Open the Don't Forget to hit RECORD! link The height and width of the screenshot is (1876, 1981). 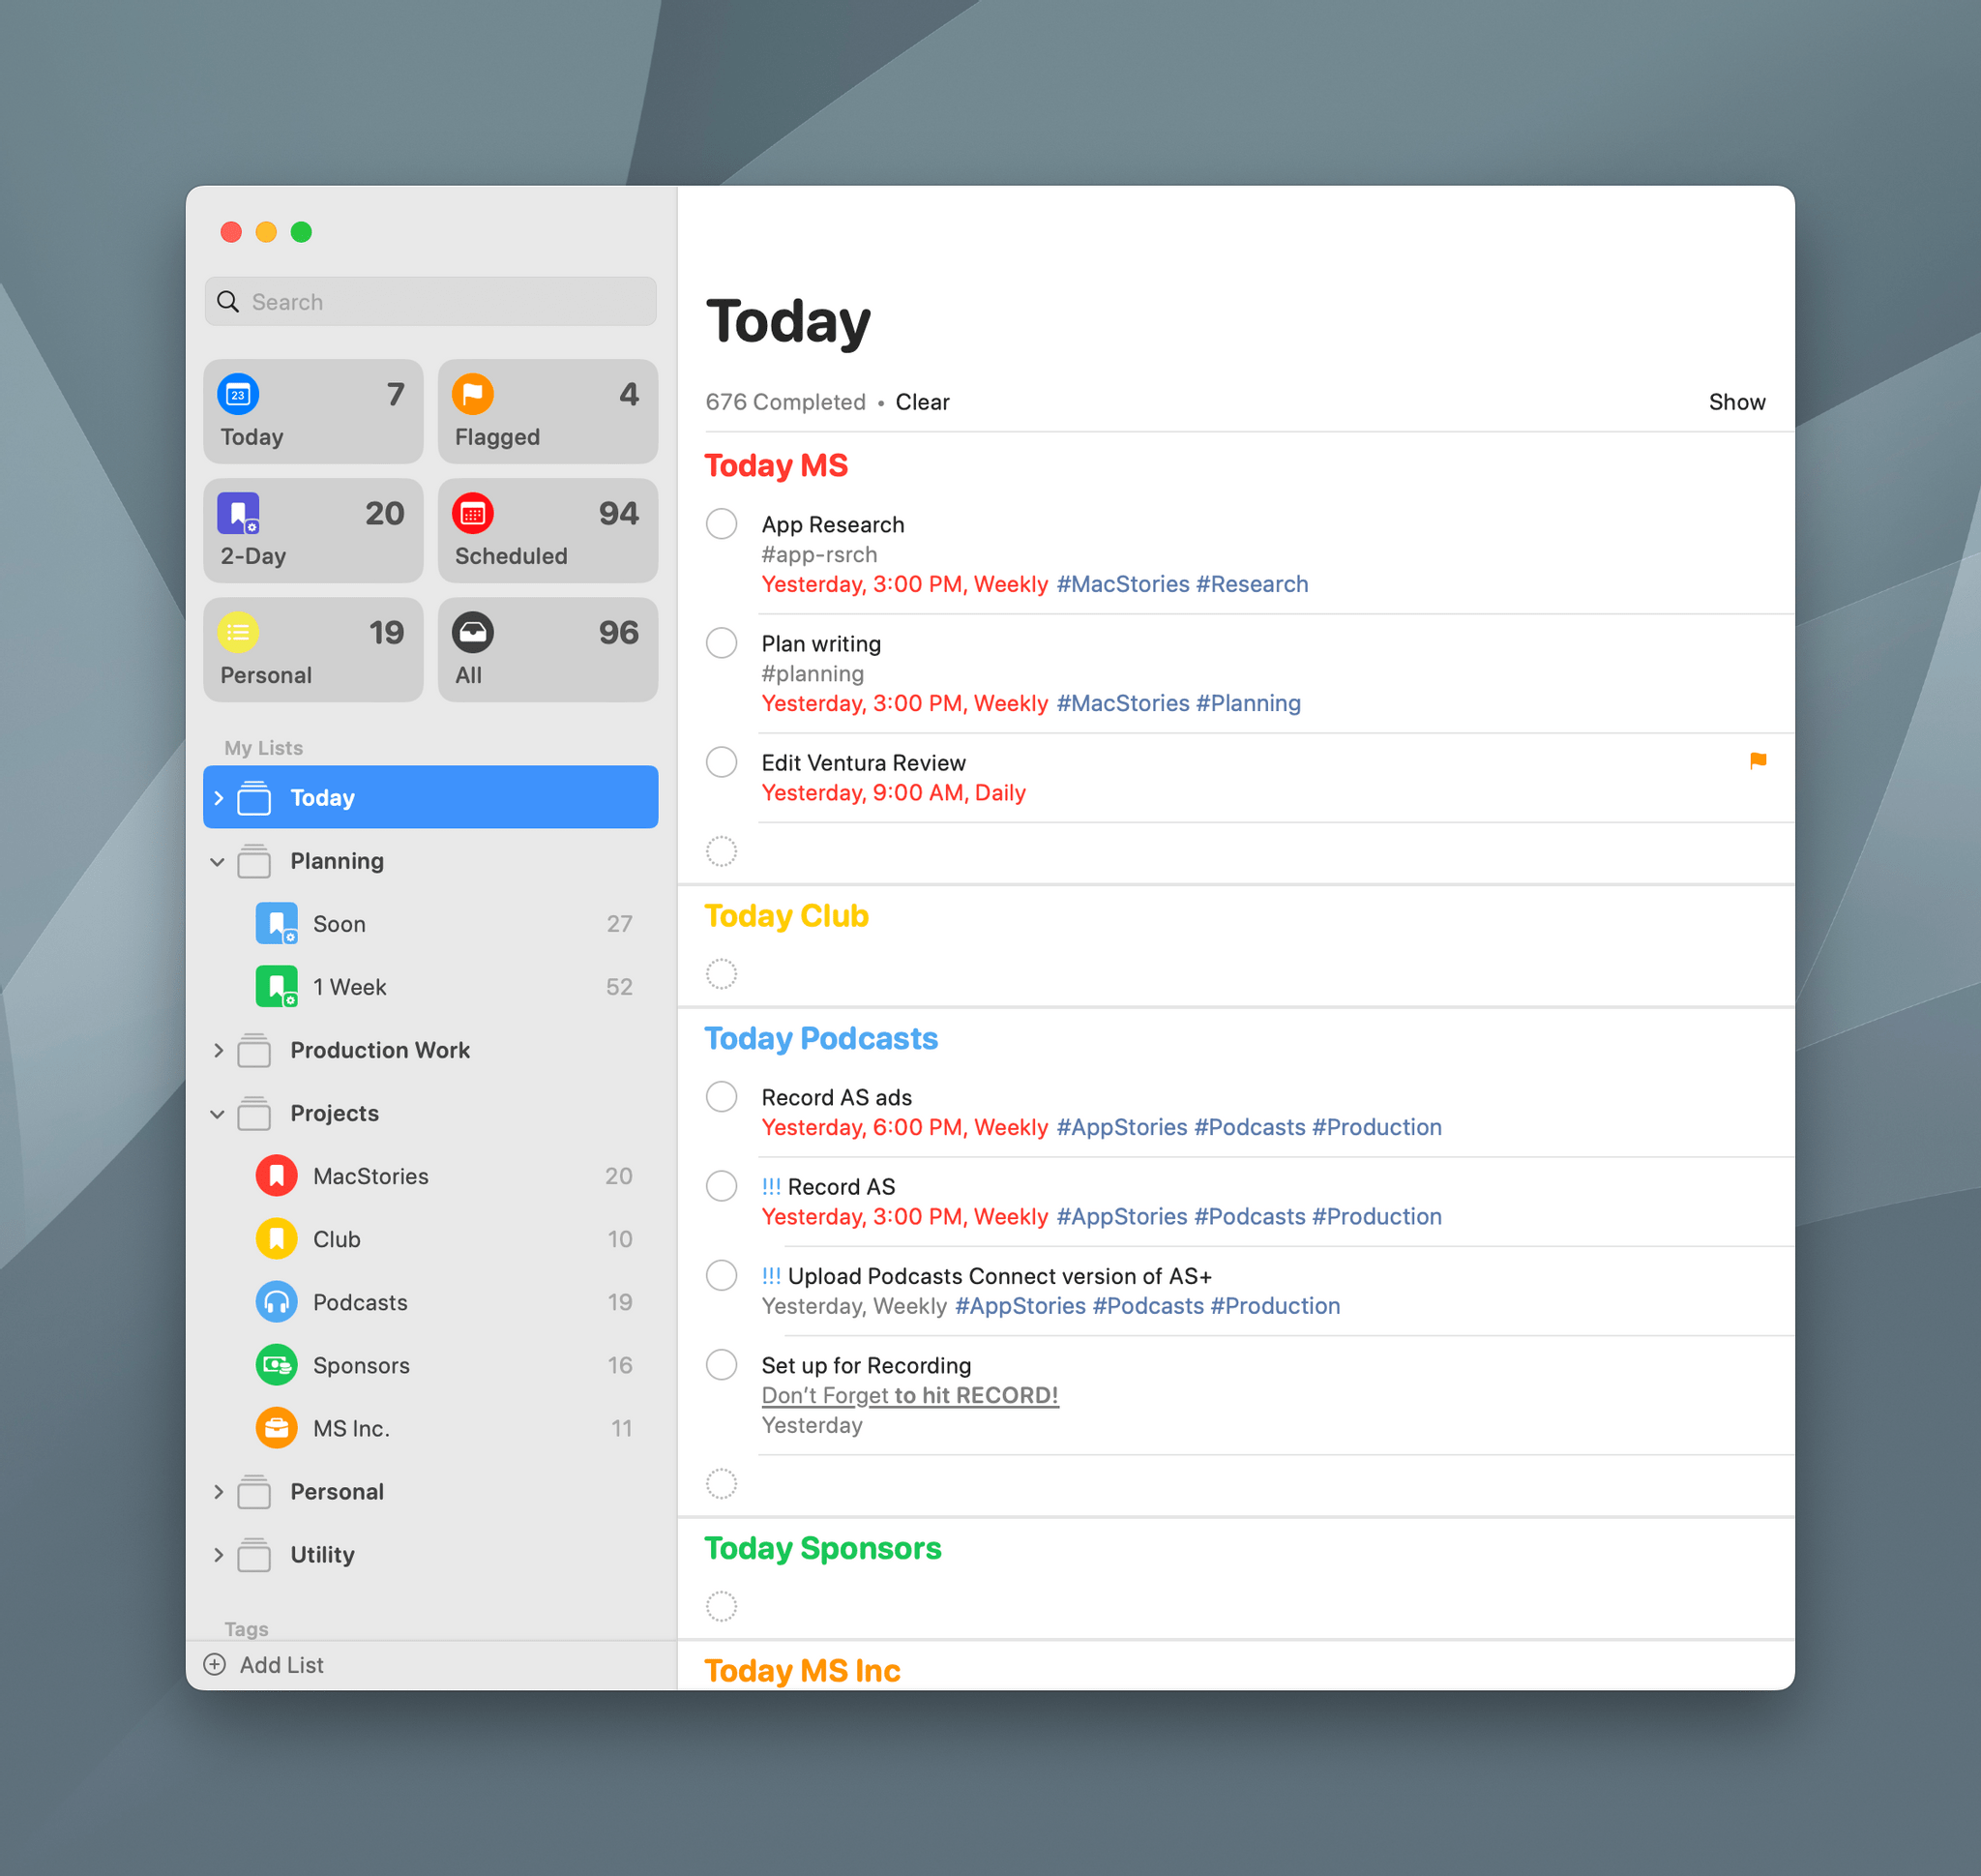click(909, 1394)
